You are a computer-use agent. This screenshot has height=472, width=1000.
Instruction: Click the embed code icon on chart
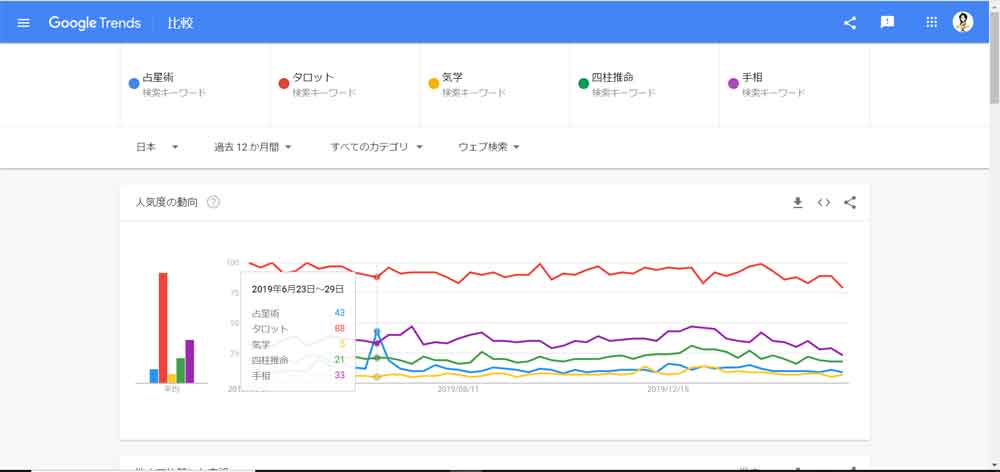824,203
